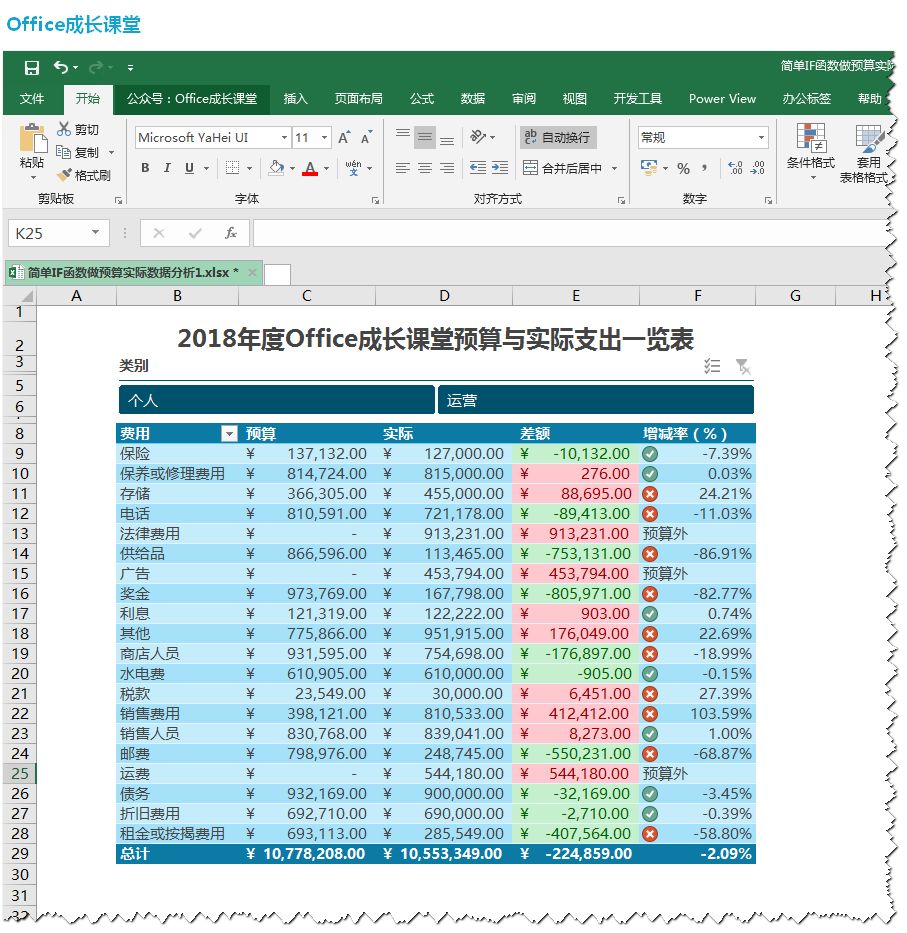Close the workbook document tab
The width and height of the screenshot is (907, 933).
pyautogui.click(x=252, y=273)
